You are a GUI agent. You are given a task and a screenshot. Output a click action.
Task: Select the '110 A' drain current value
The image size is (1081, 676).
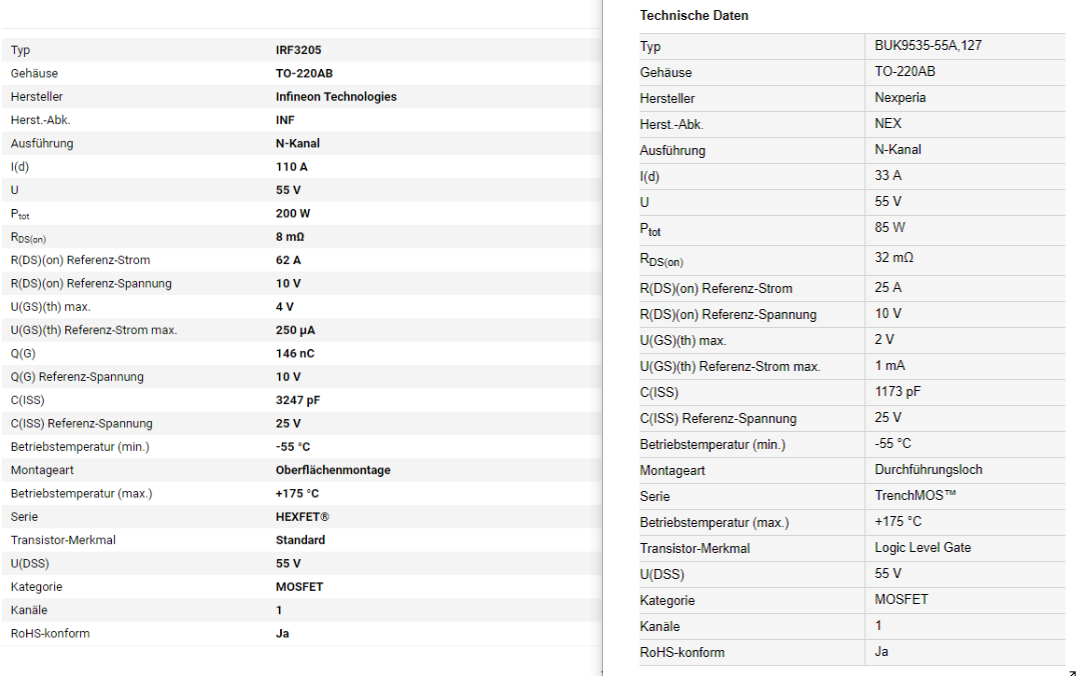pos(291,167)
